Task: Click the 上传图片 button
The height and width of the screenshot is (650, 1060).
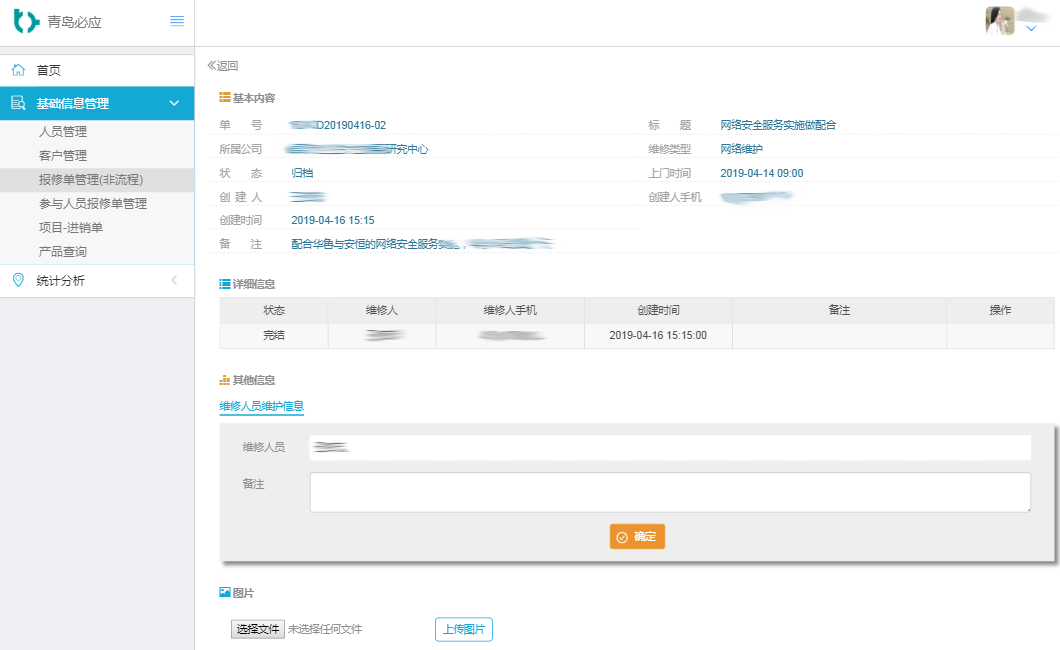Action: tap(464, 629)
